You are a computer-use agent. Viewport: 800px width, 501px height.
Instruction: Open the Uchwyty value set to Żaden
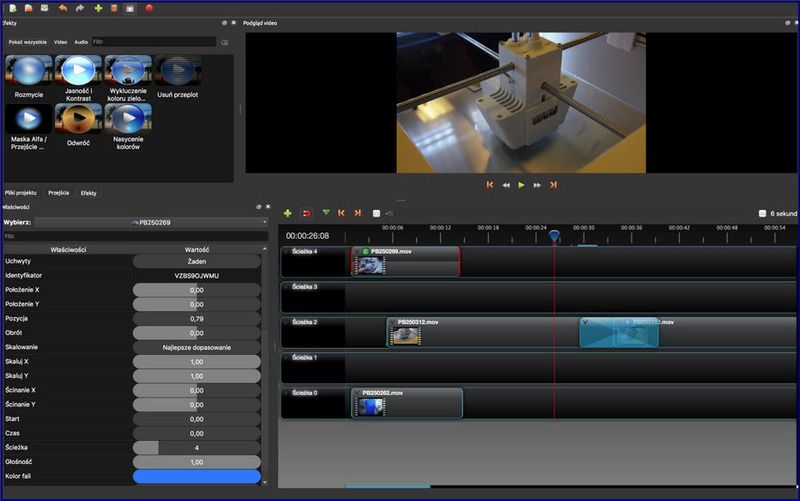coord(197,260)
